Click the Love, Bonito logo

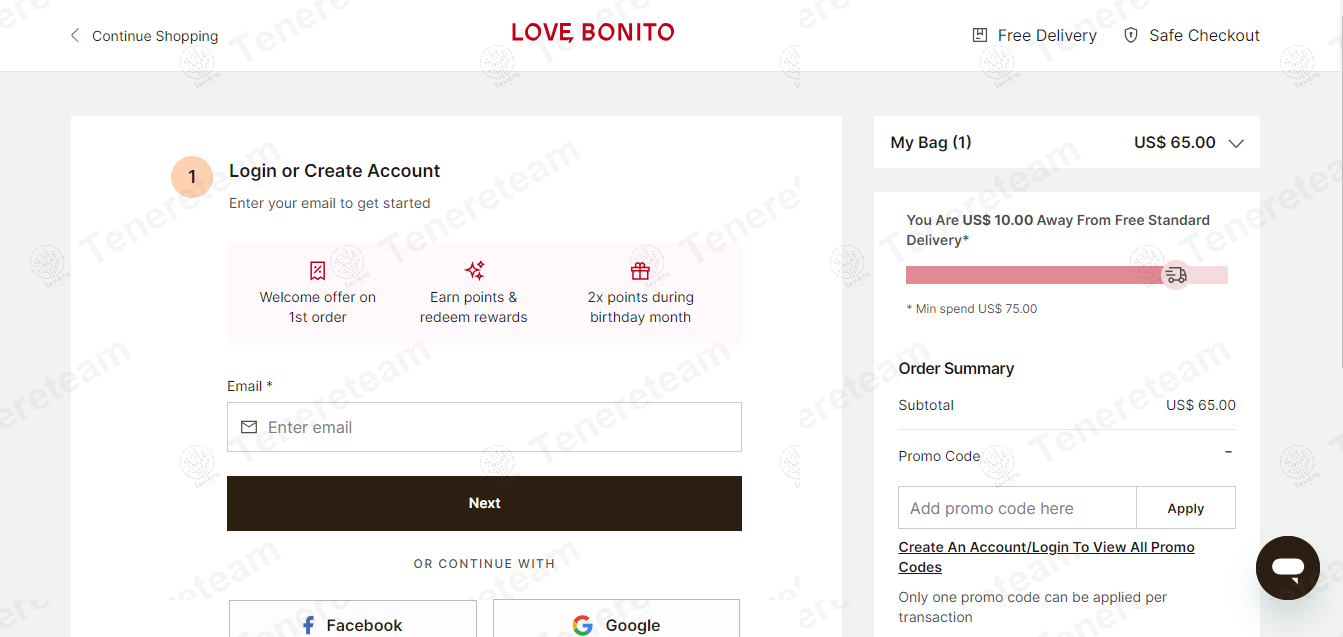pos(593,33)
